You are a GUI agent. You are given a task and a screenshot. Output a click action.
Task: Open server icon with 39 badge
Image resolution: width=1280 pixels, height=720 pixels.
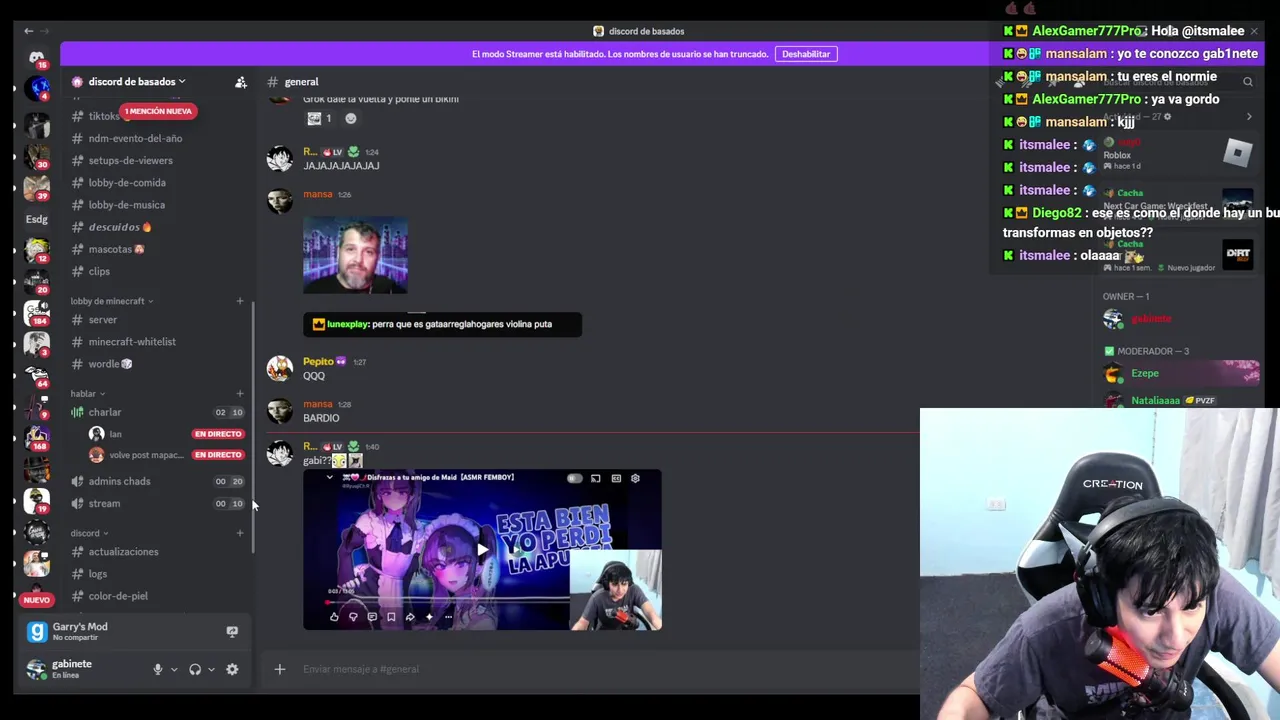[37, 187]
